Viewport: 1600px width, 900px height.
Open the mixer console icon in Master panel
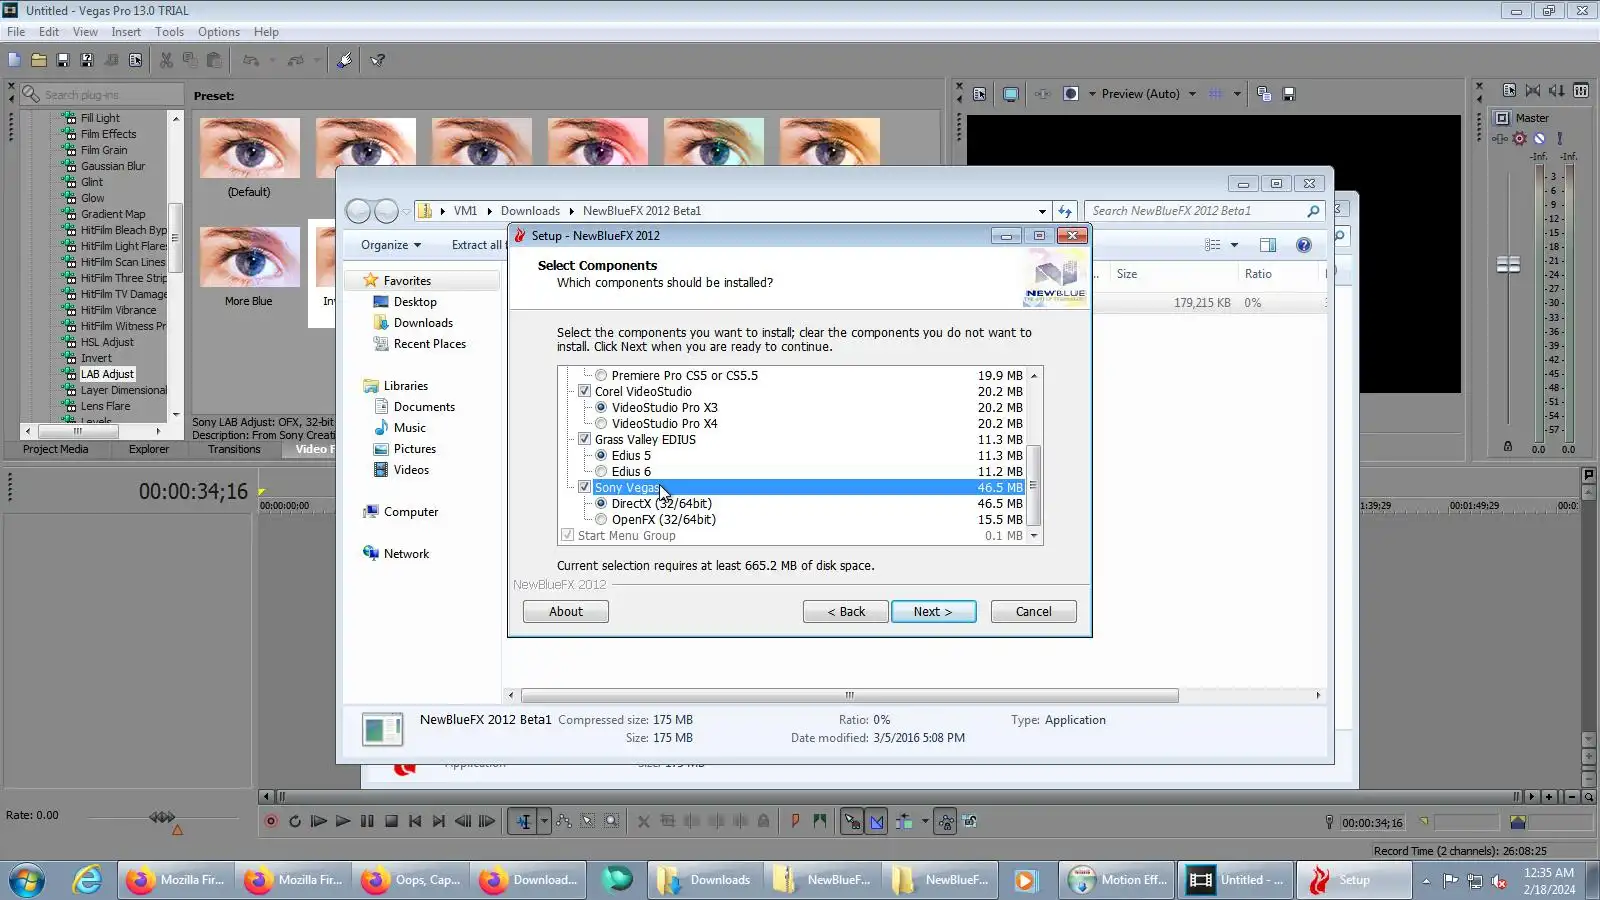pyautogui.click(x=1581, y=90)
